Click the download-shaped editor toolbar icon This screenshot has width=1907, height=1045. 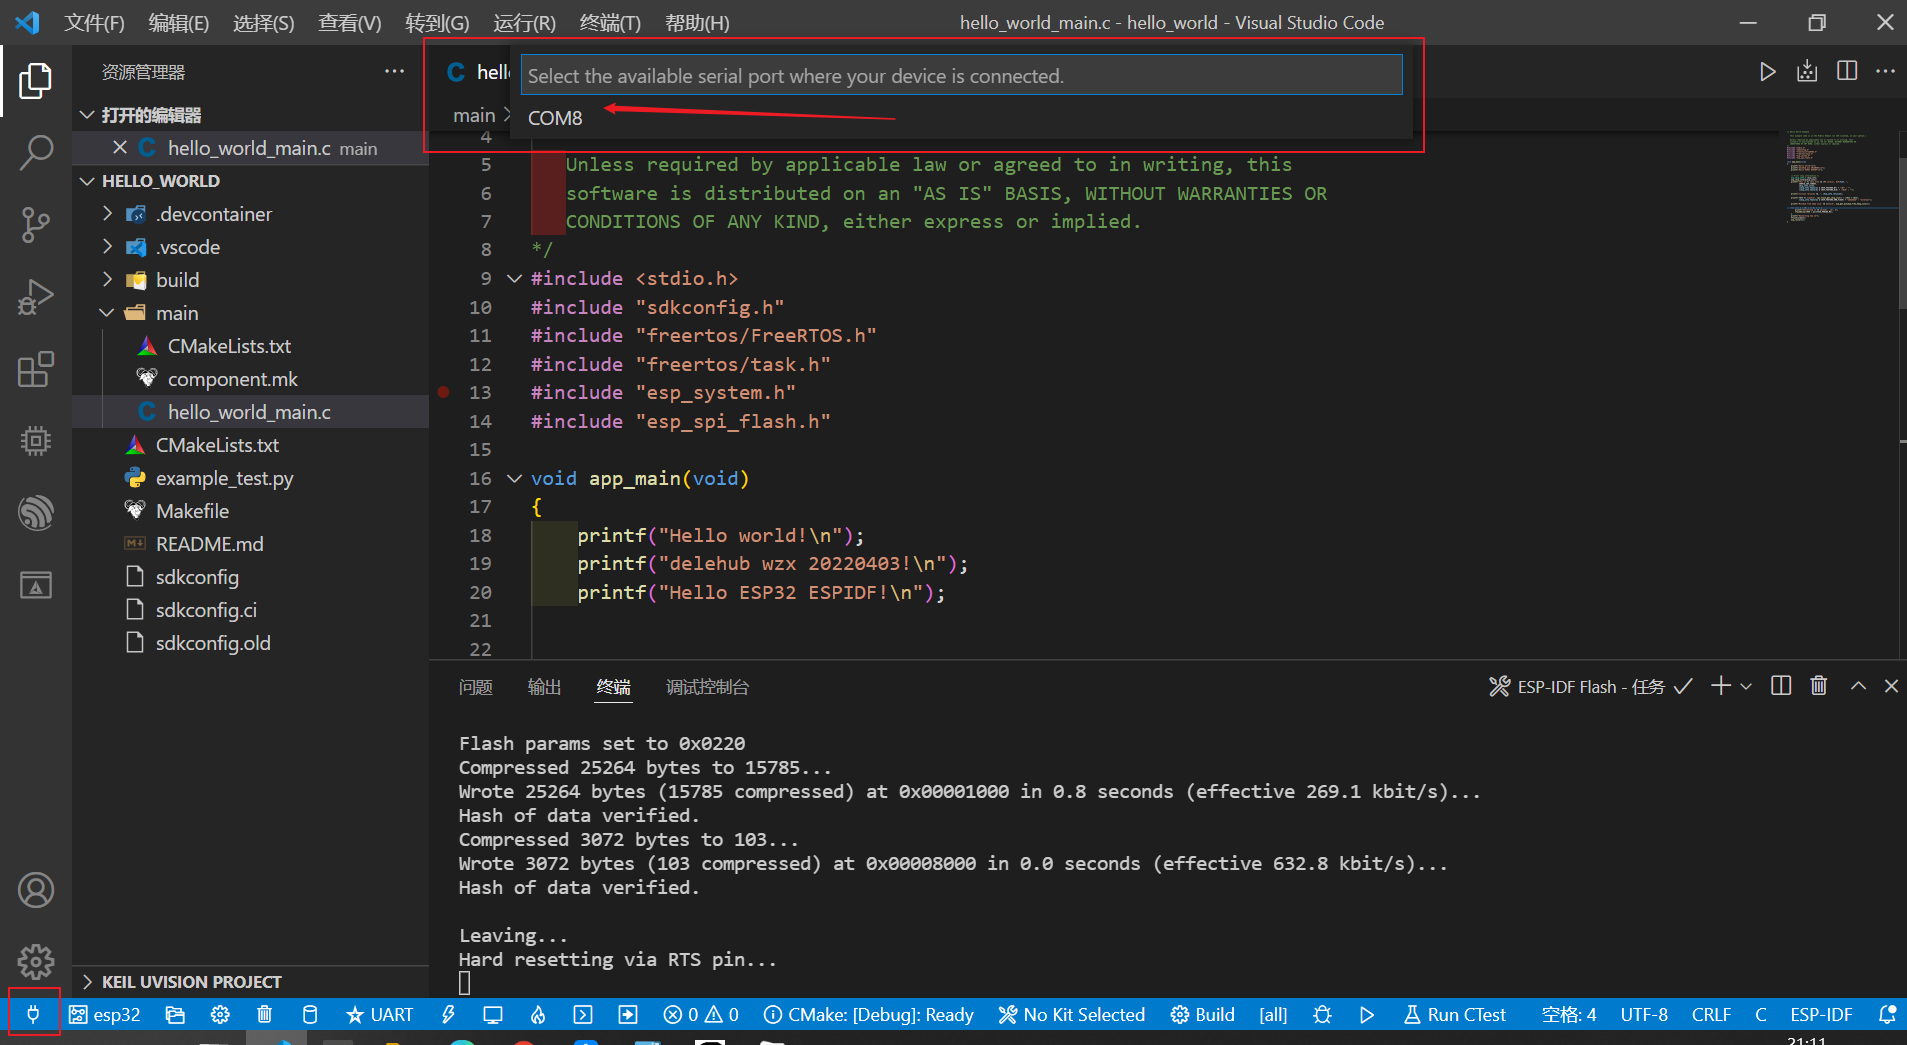pos(1807,71)
